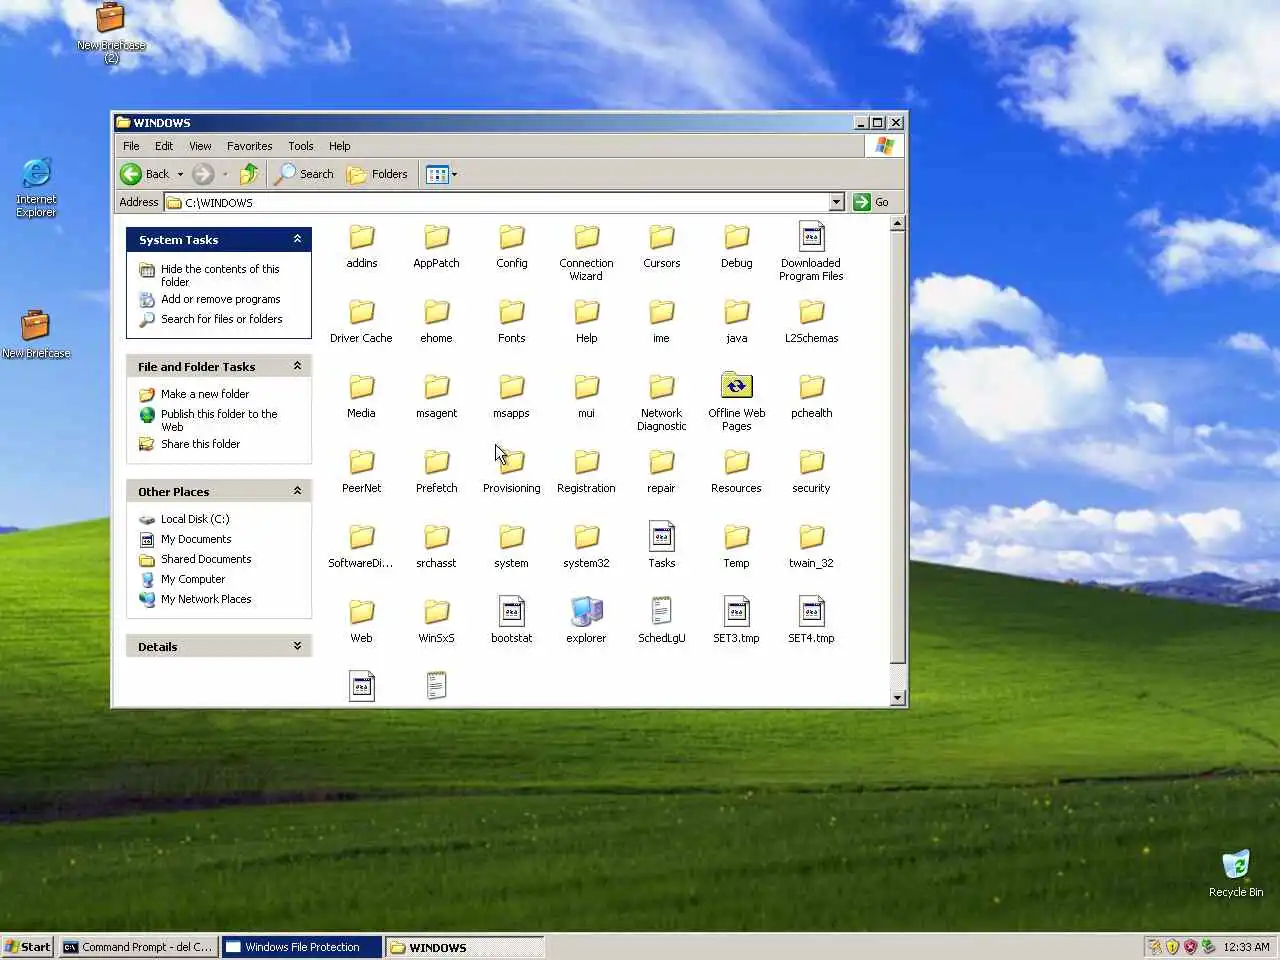
Task: Open the Search toolbar button
Action: pyautogui.click(x=305, y=174)
